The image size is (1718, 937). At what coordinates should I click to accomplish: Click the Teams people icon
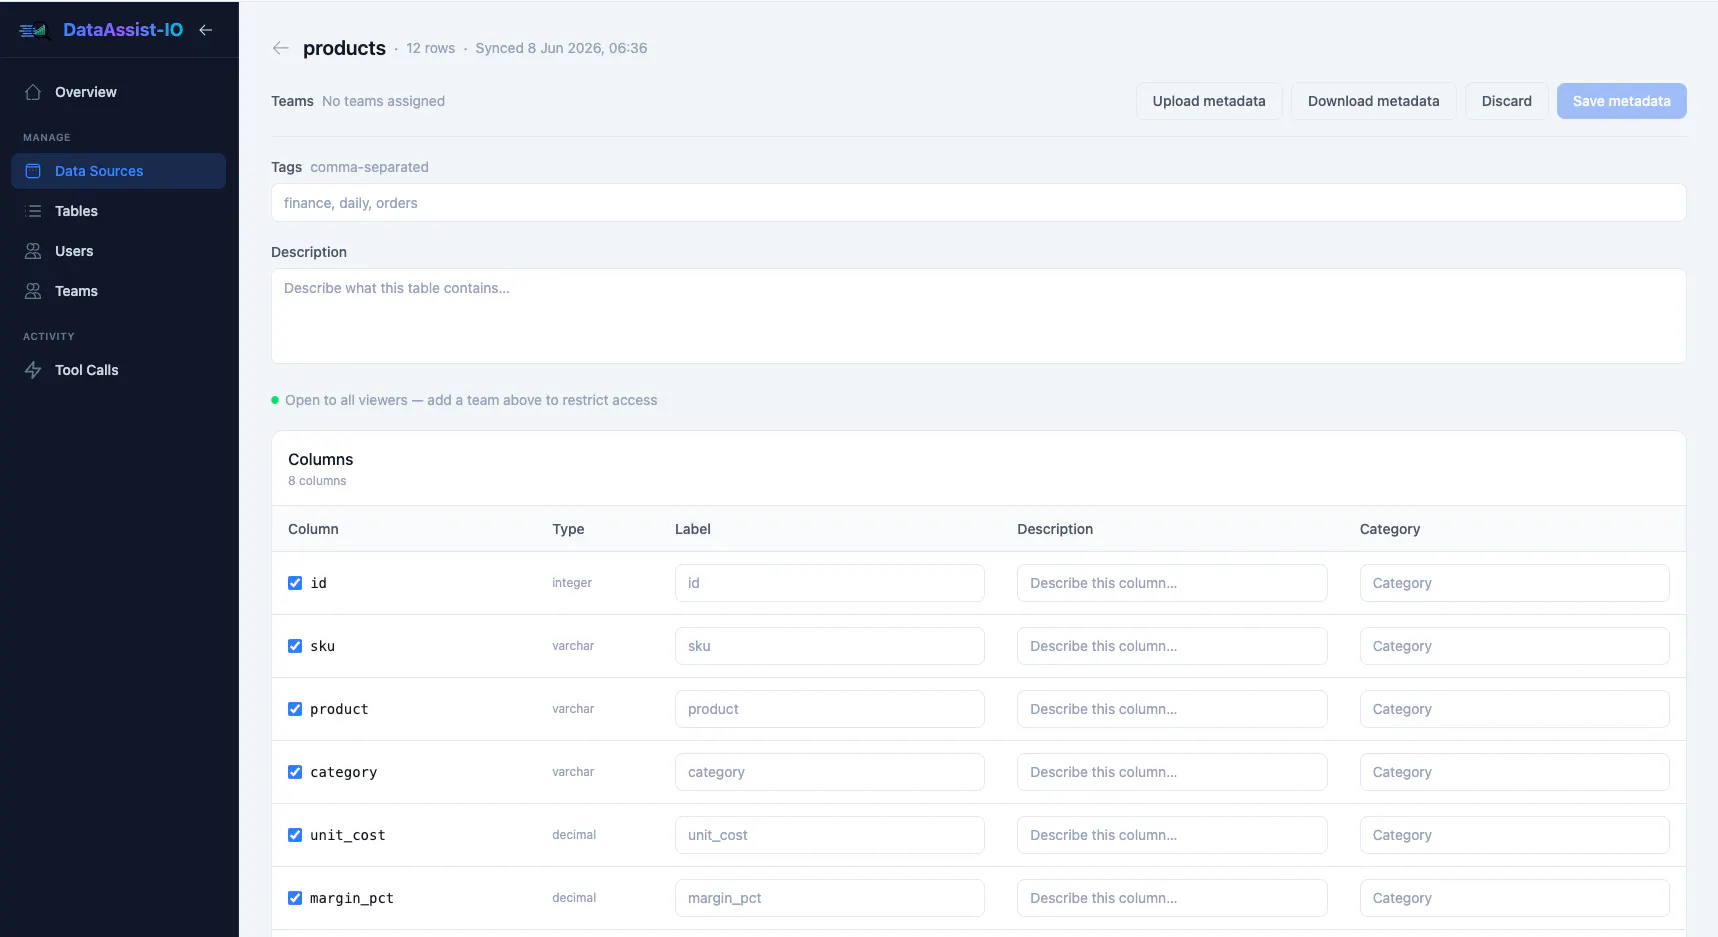pos(33,291)
